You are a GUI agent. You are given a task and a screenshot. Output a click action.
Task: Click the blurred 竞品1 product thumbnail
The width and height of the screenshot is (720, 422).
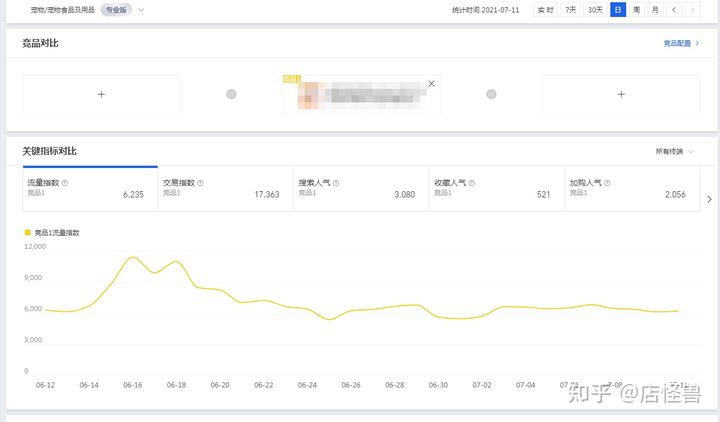coord(309,95)
